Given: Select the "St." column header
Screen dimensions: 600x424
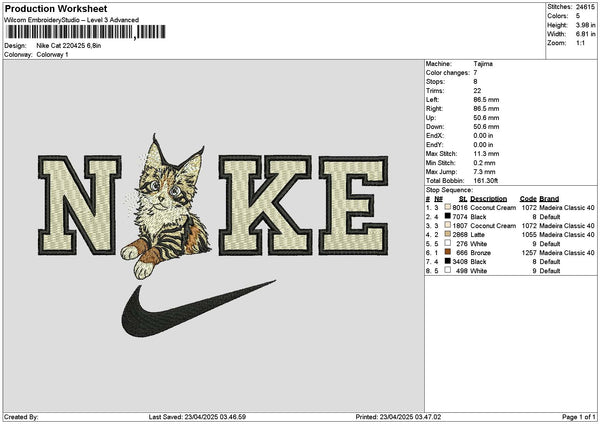Looking at the screenshot, I should coord(463,199).
